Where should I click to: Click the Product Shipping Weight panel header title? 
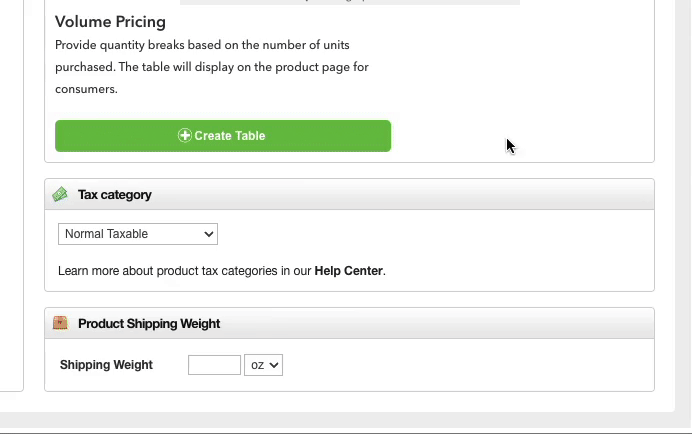(149, 324)
